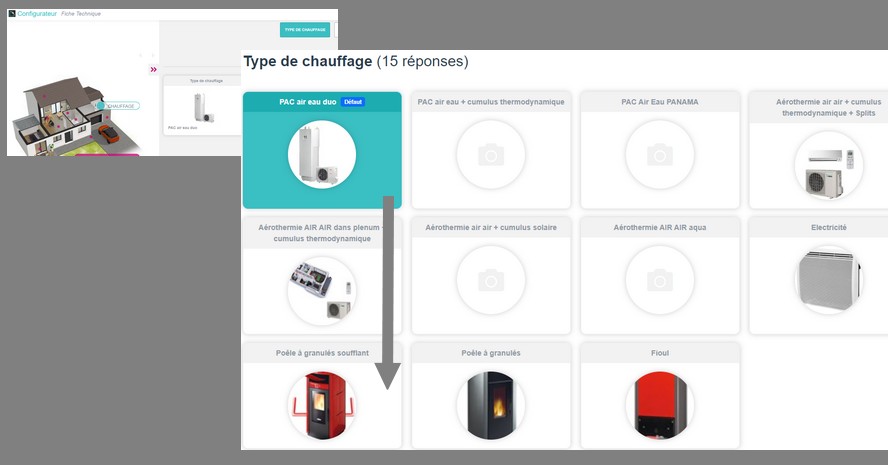The height and width of the screenshot is (465, 888).
Task: Choose PAC air eau + cumulus thermodynamique card
Action: click(490, 154)
